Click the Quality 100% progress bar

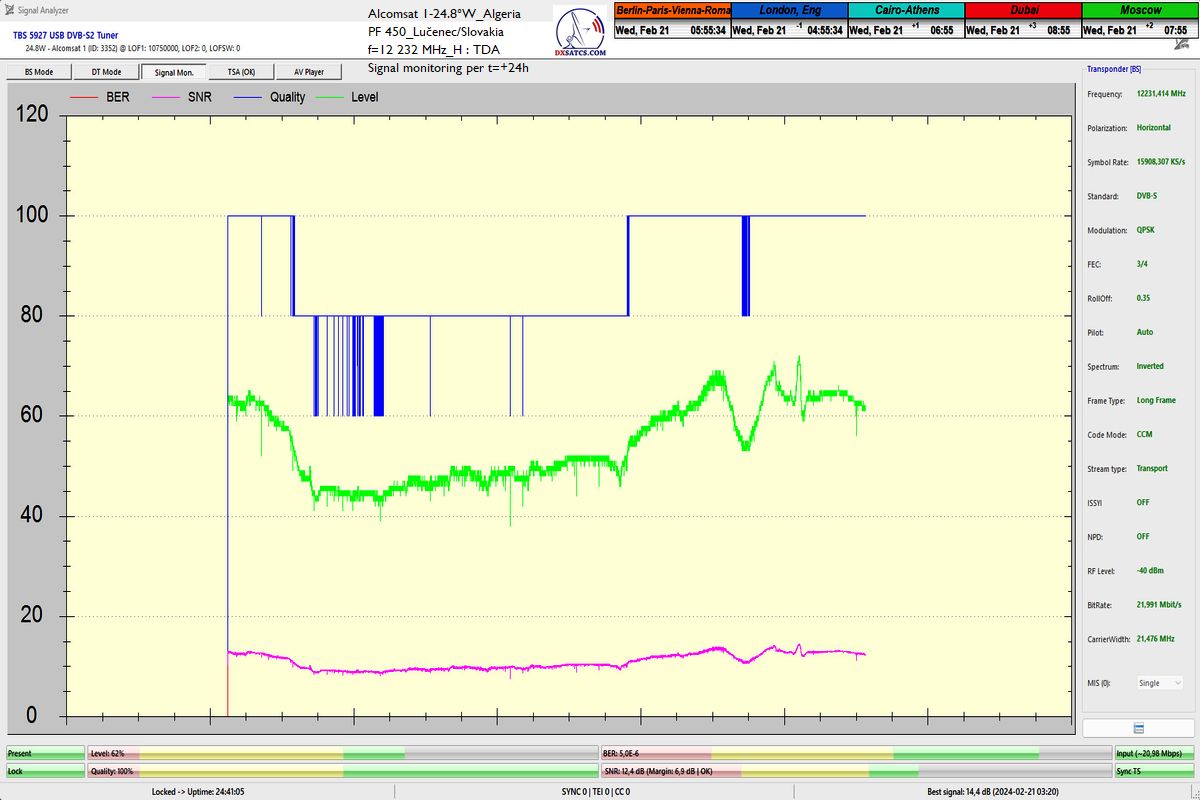tap(342, 771)
